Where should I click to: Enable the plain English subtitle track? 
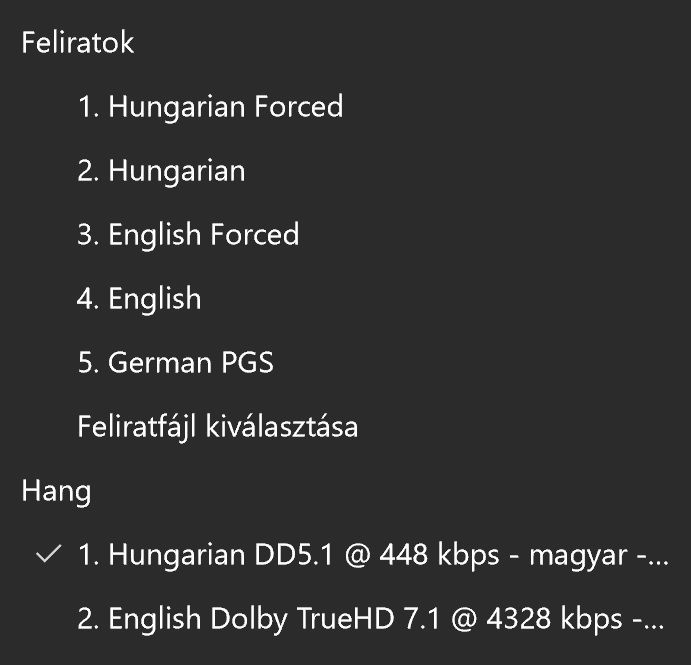tap(139, 298)
